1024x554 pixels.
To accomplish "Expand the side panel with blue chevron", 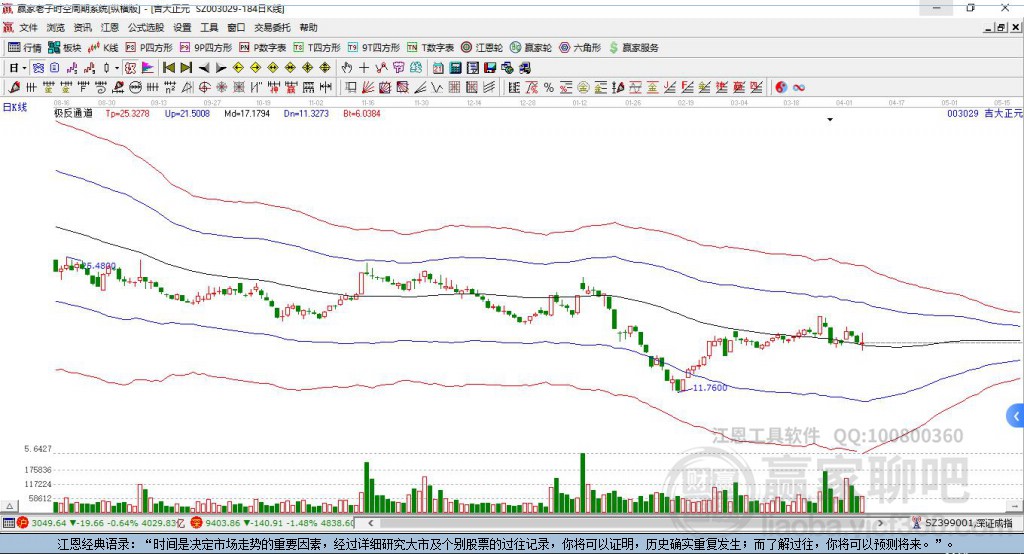I will pyautogui.click(x=1016, y=416).
